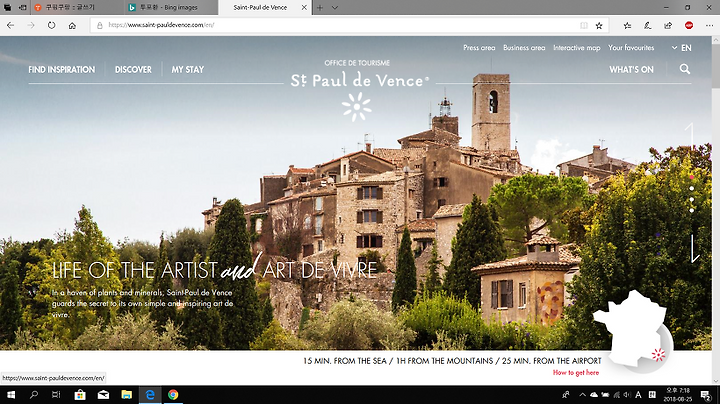This screenshot has width=720, height=404.
Task: Add this page to favorites with star
Action: 599,25
